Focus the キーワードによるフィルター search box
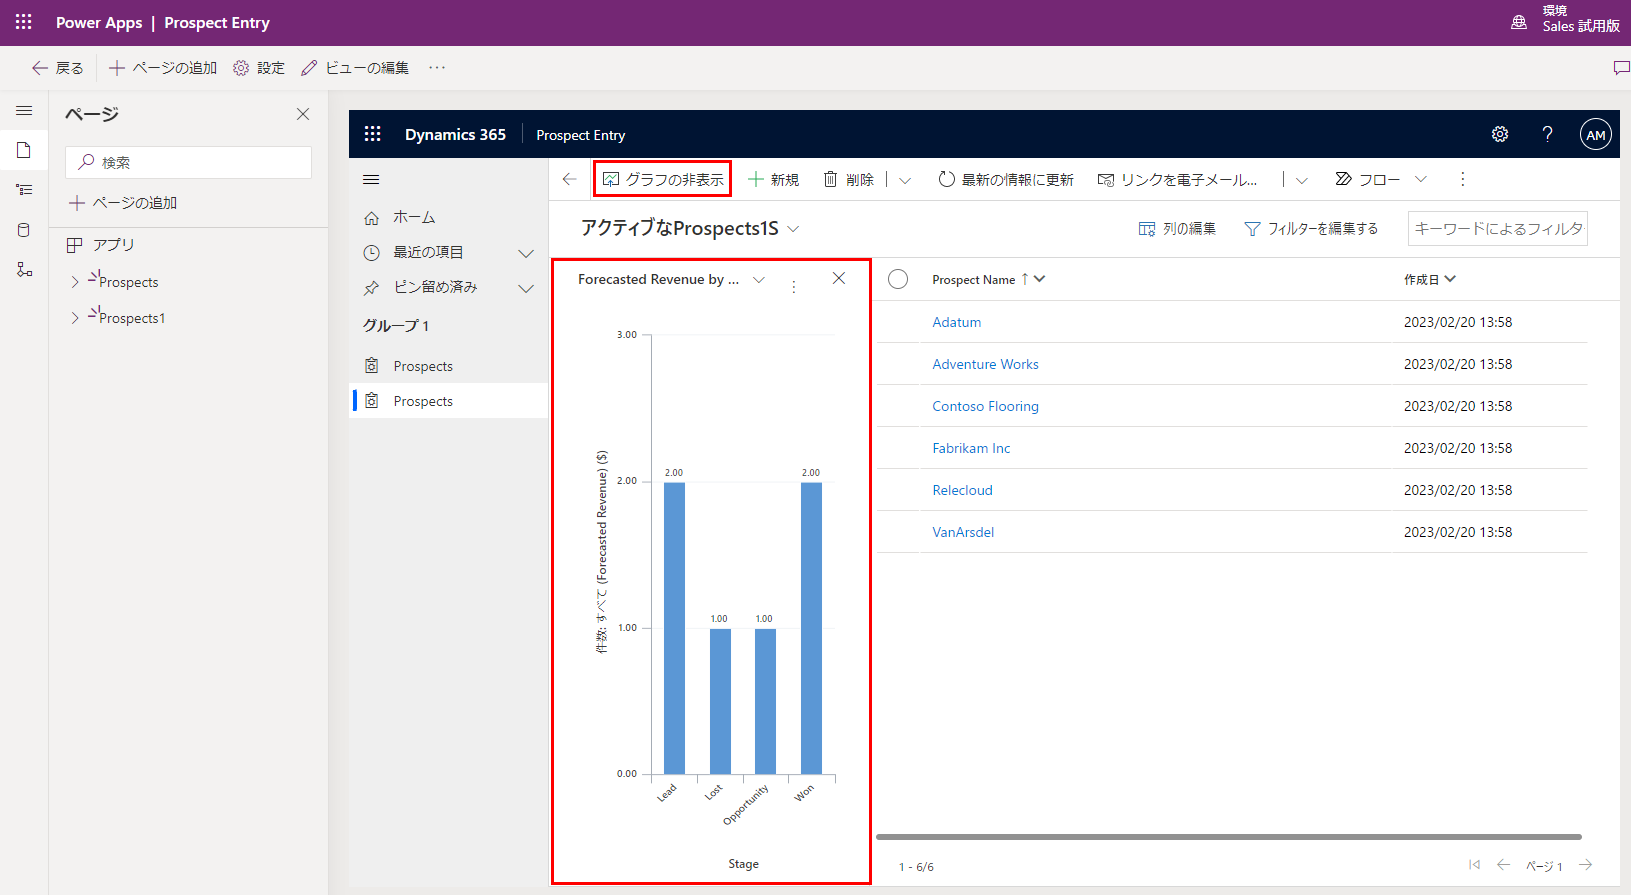 click(1497, 228)
